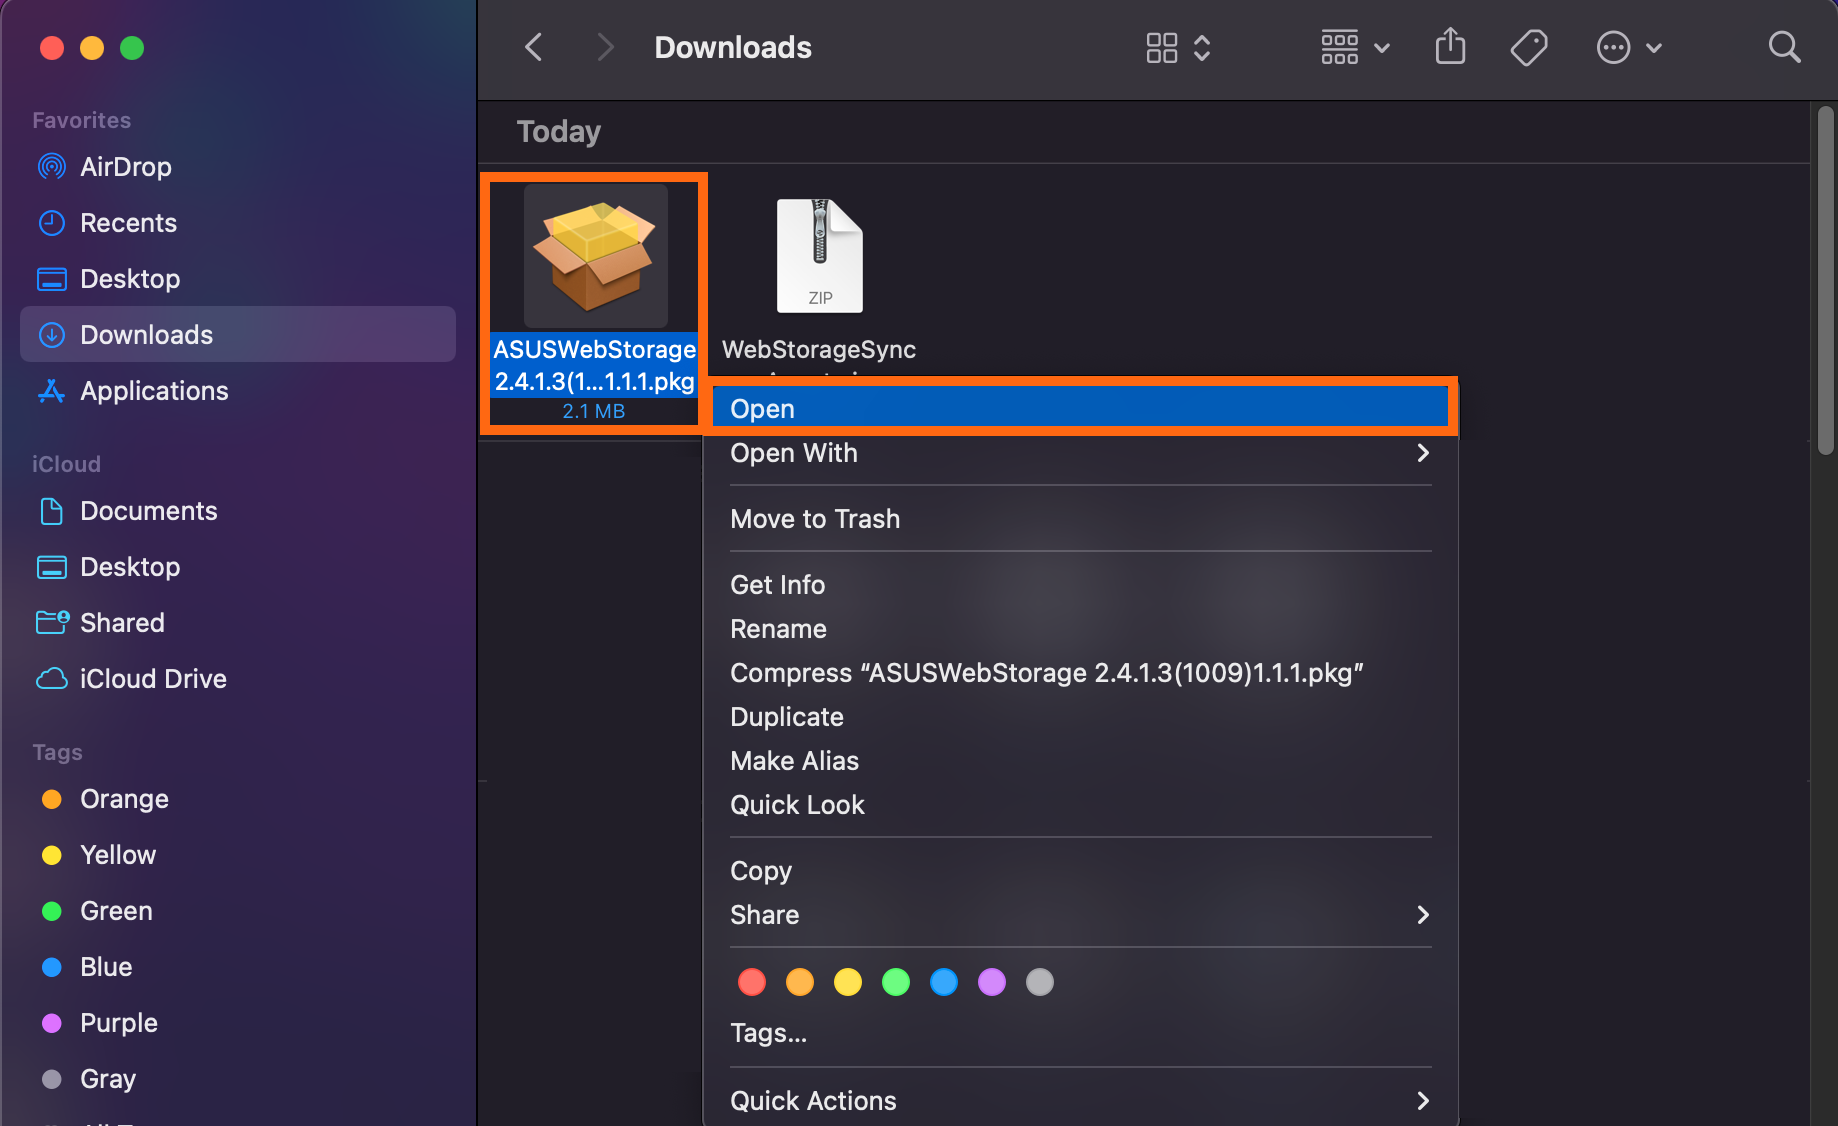
Task: Choose Compress ASUSWebStorage pkg option
Action: tap(1080, 673)
